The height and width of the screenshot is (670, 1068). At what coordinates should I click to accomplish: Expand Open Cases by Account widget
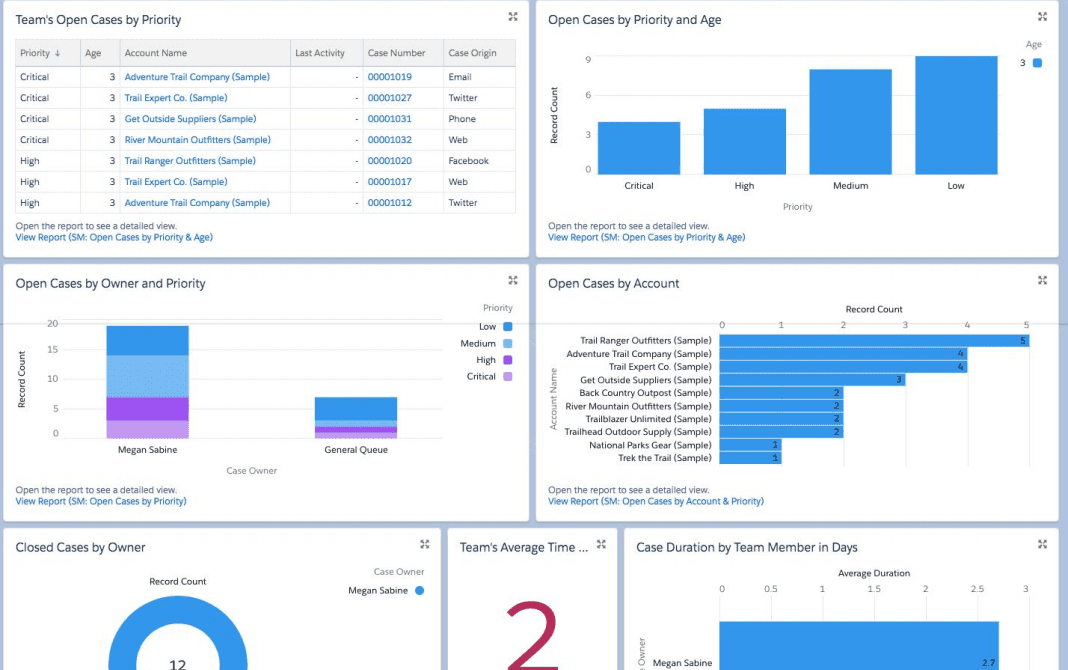1042,281
